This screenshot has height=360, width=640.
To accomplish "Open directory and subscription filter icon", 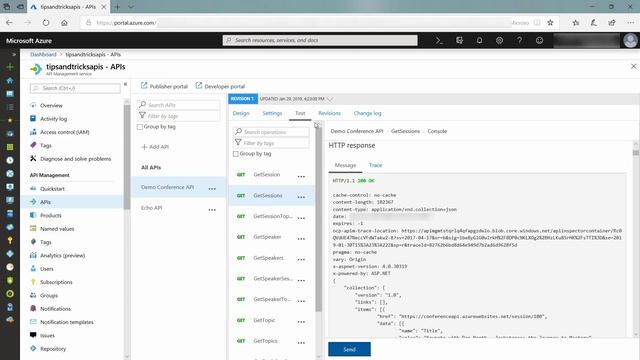I will [459, 40].
